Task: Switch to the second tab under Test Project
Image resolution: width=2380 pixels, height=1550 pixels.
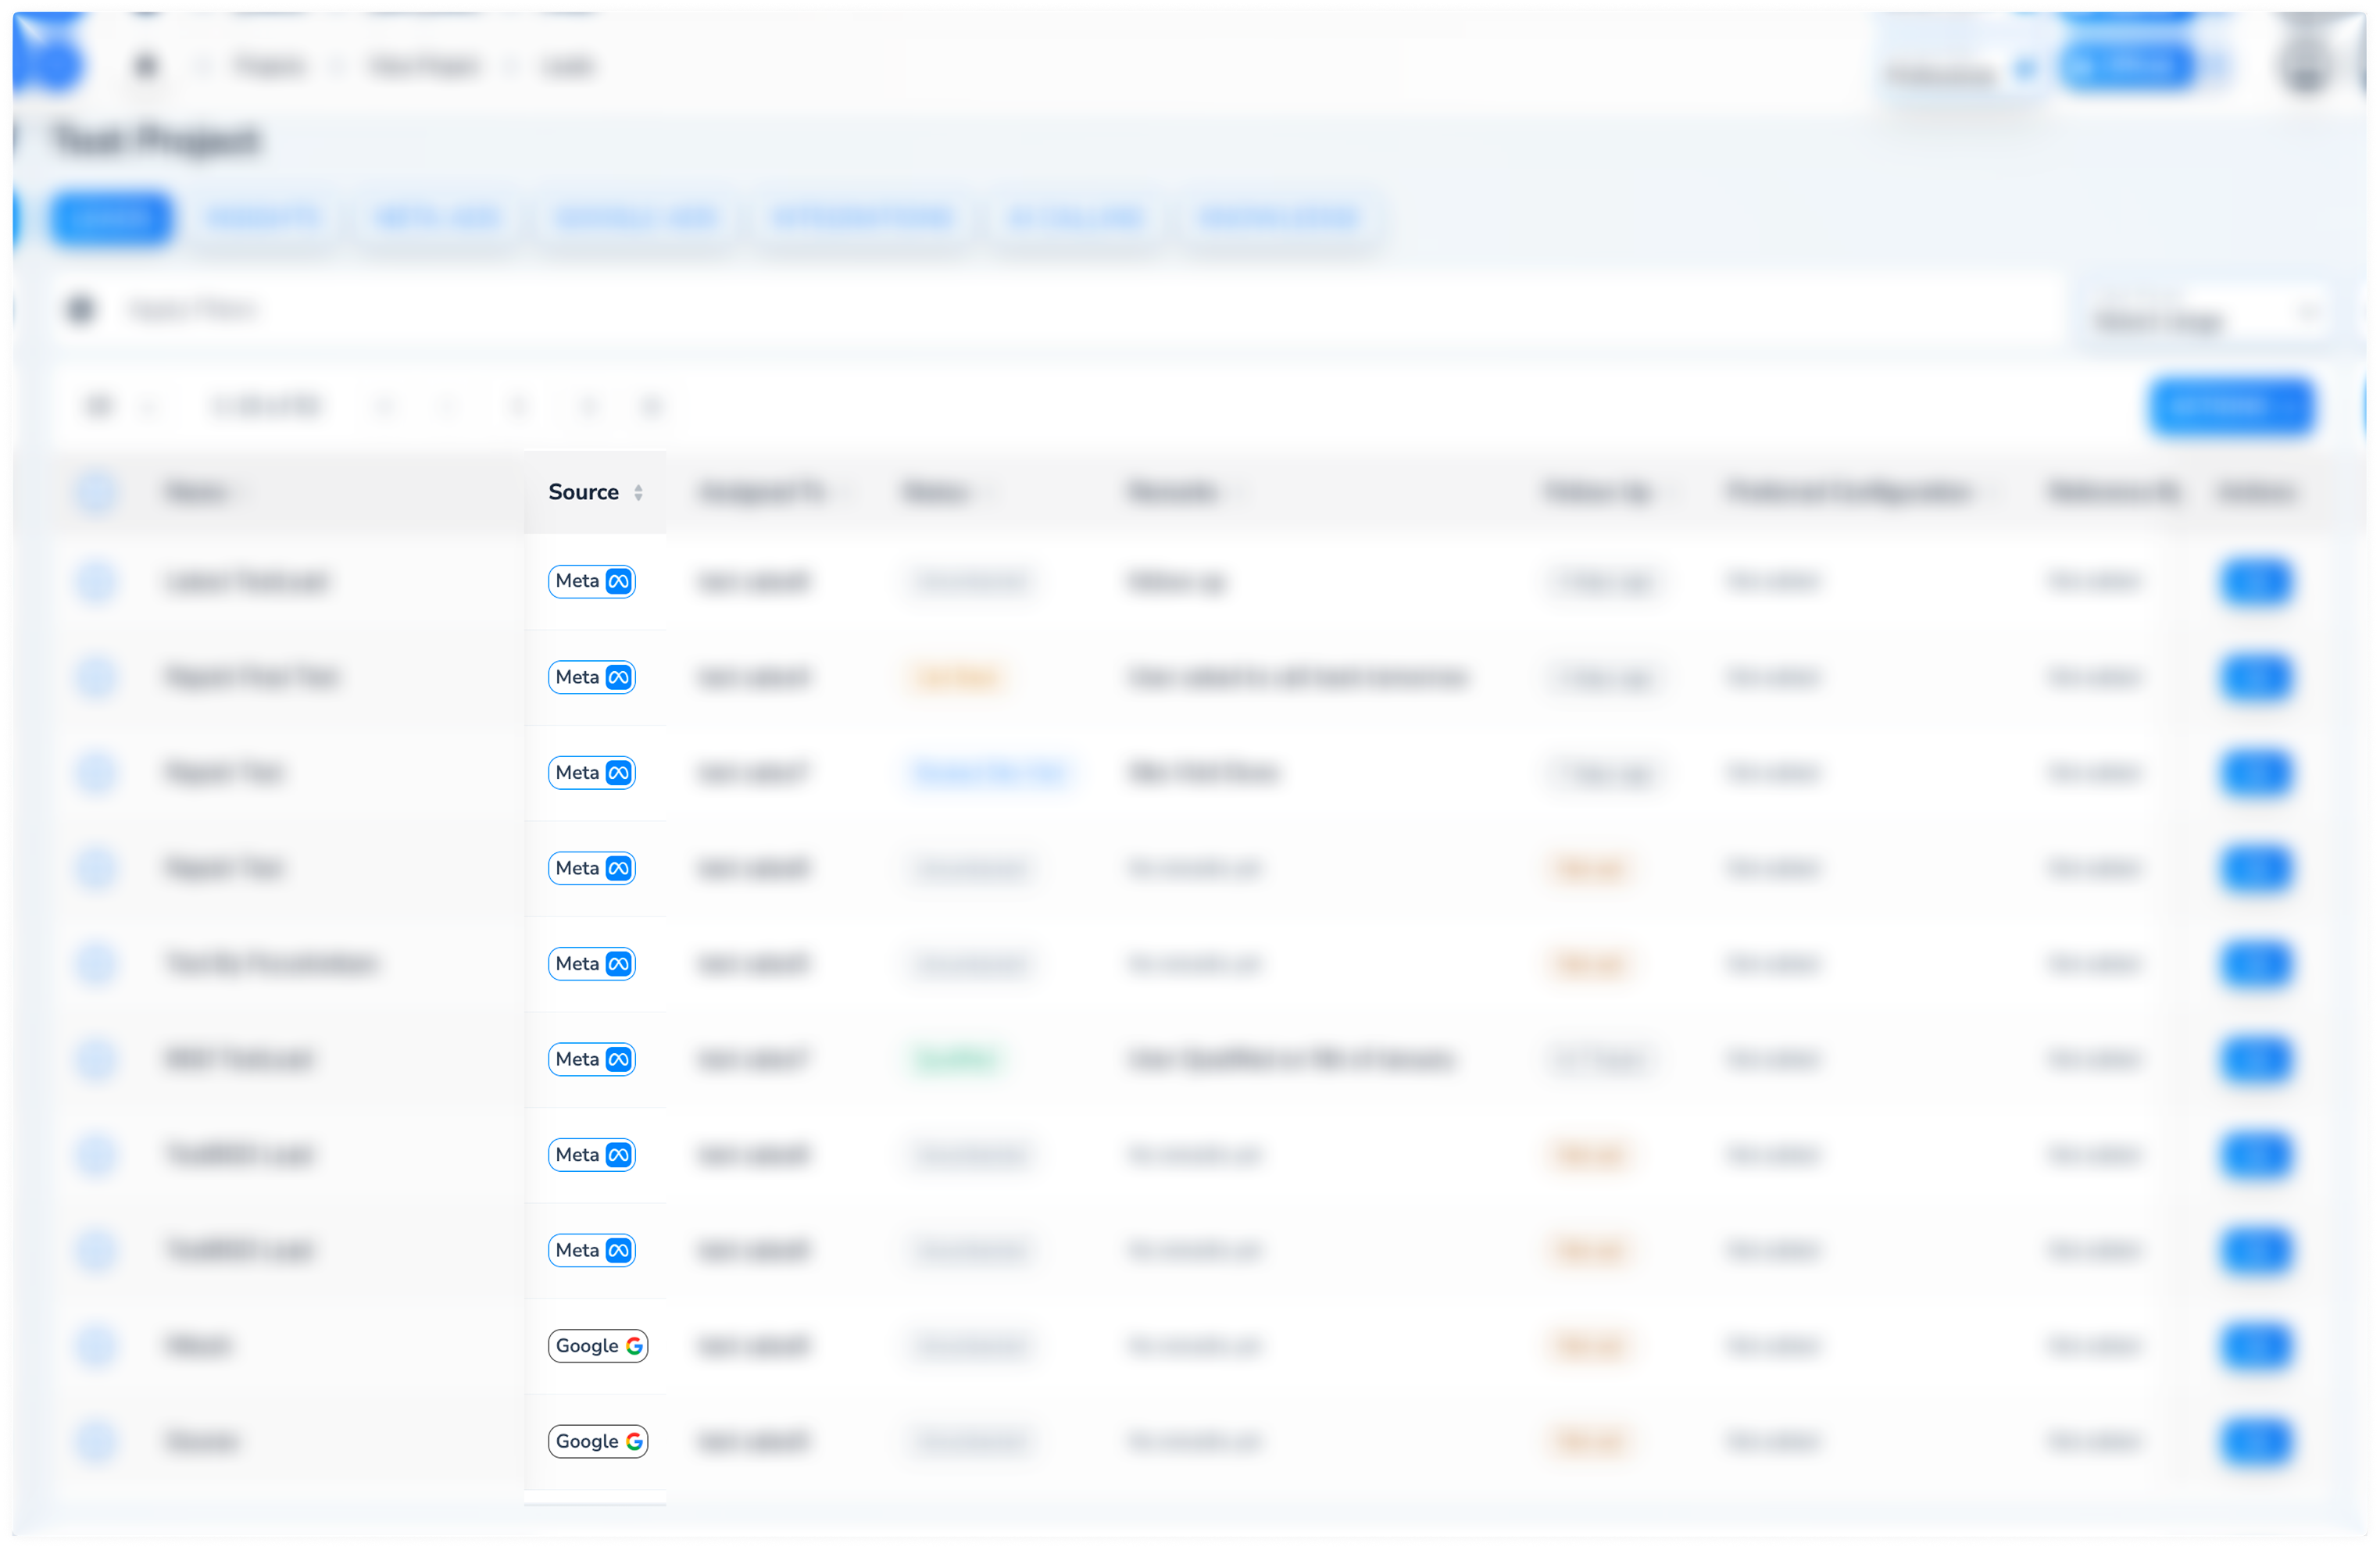Action: [264, 218]
